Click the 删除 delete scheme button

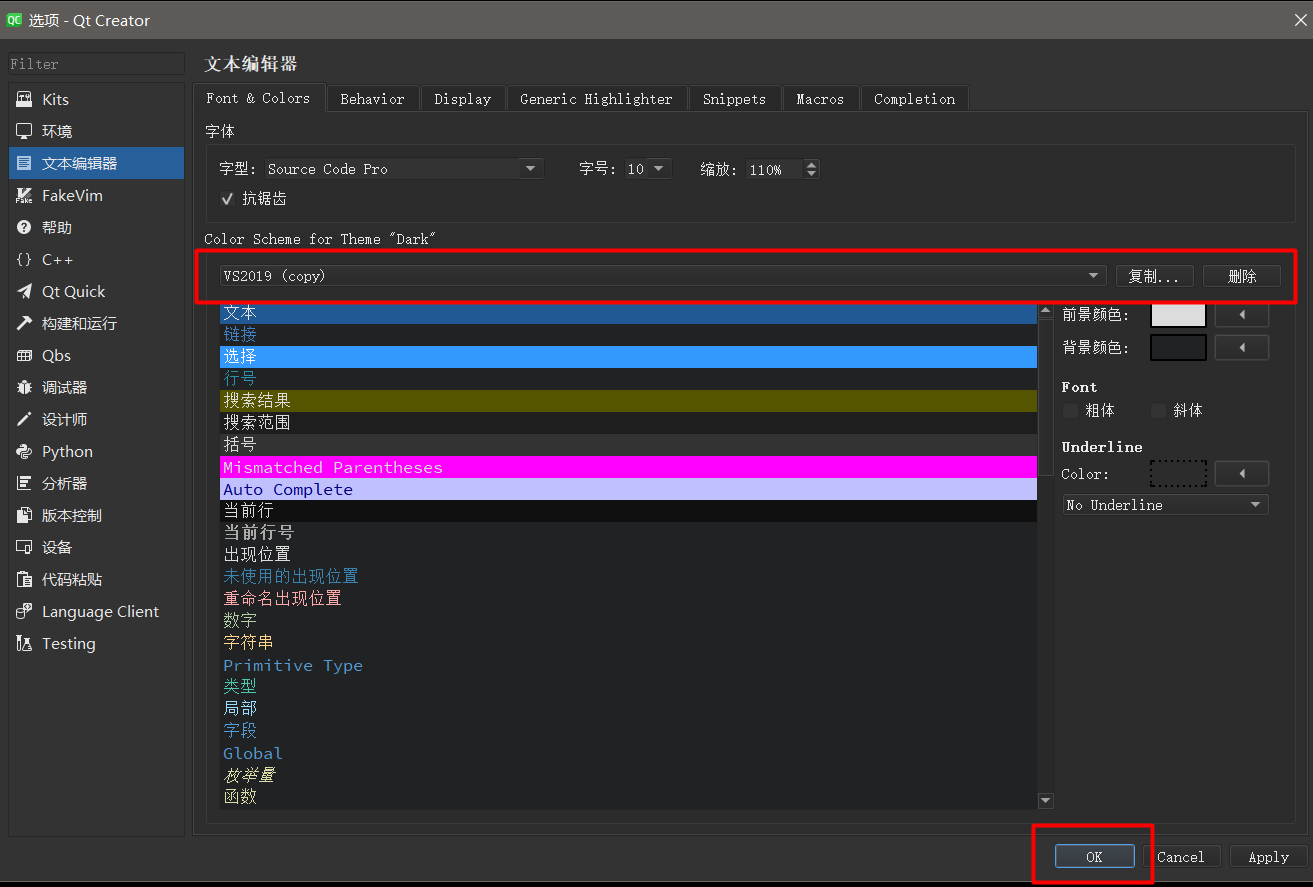point(1241,276)
